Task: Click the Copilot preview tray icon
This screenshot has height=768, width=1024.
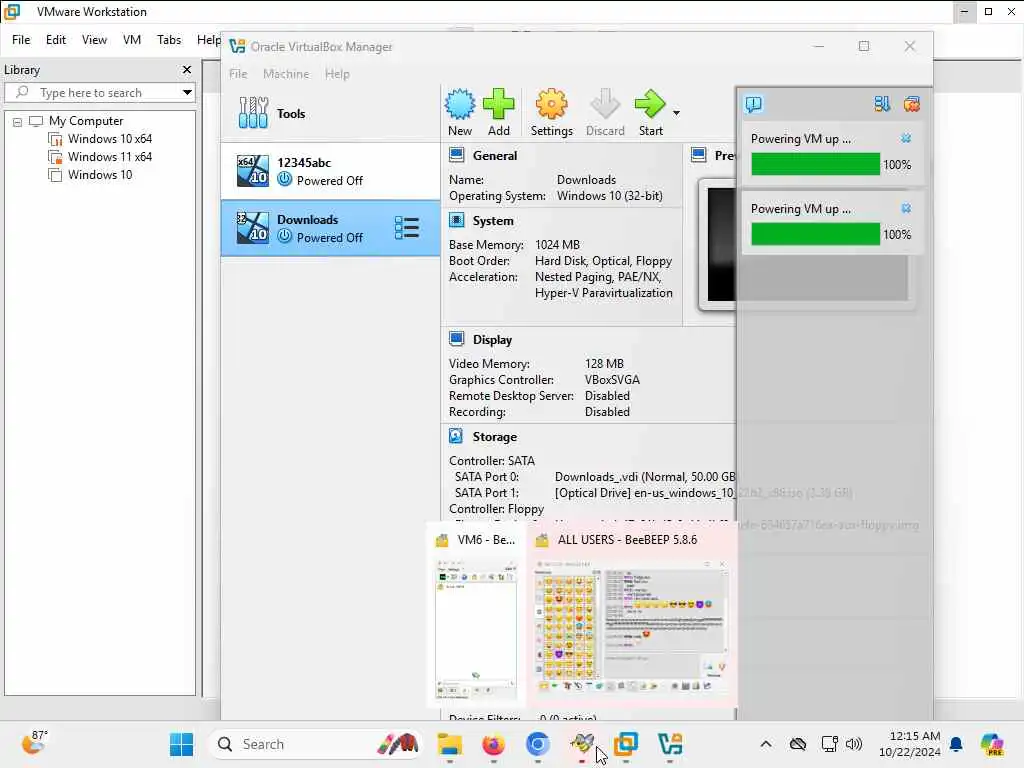Action: (x=992, y=744)
